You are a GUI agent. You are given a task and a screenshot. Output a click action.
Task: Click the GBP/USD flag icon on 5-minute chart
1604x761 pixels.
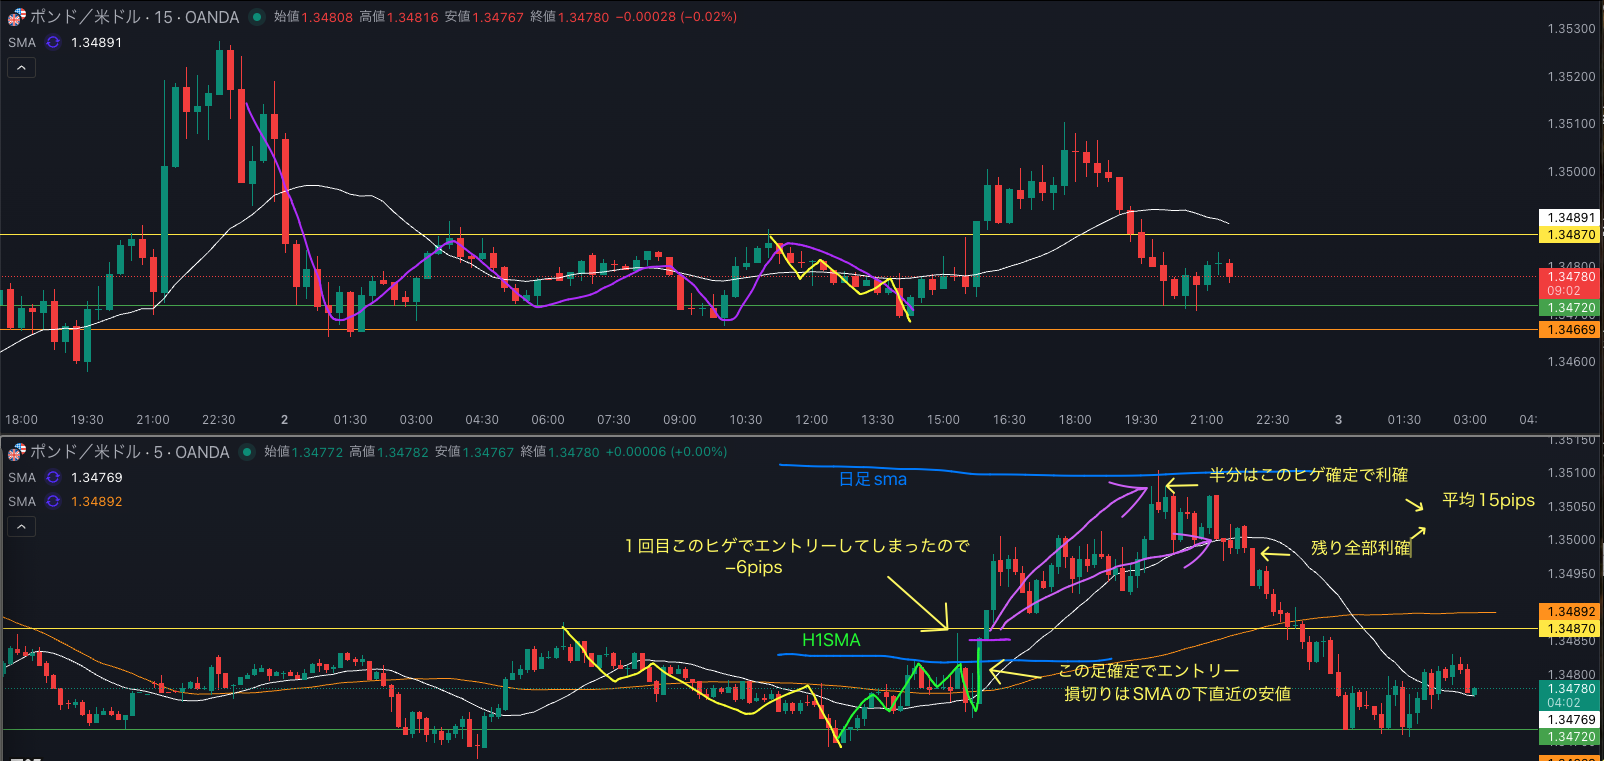(x=16, y=452)
